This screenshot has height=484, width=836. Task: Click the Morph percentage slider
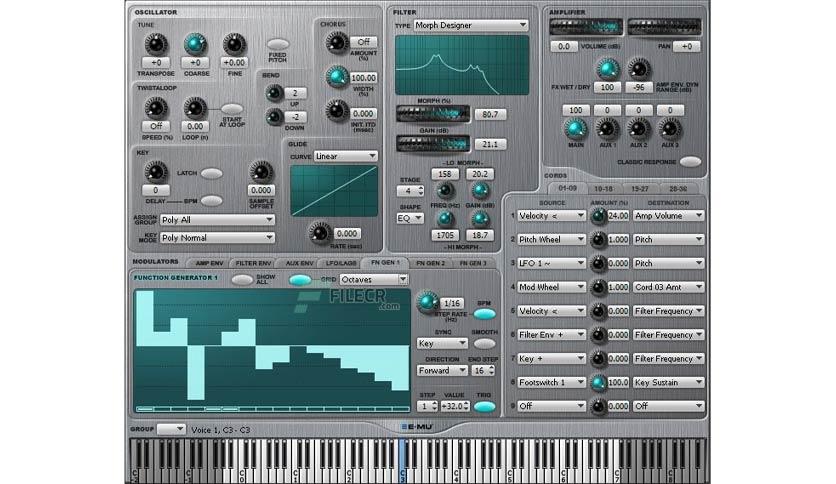433,114
